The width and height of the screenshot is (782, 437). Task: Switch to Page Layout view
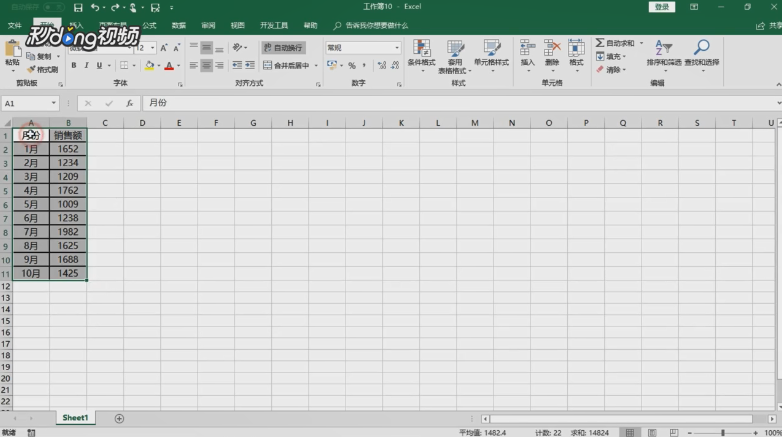(652, 433)
